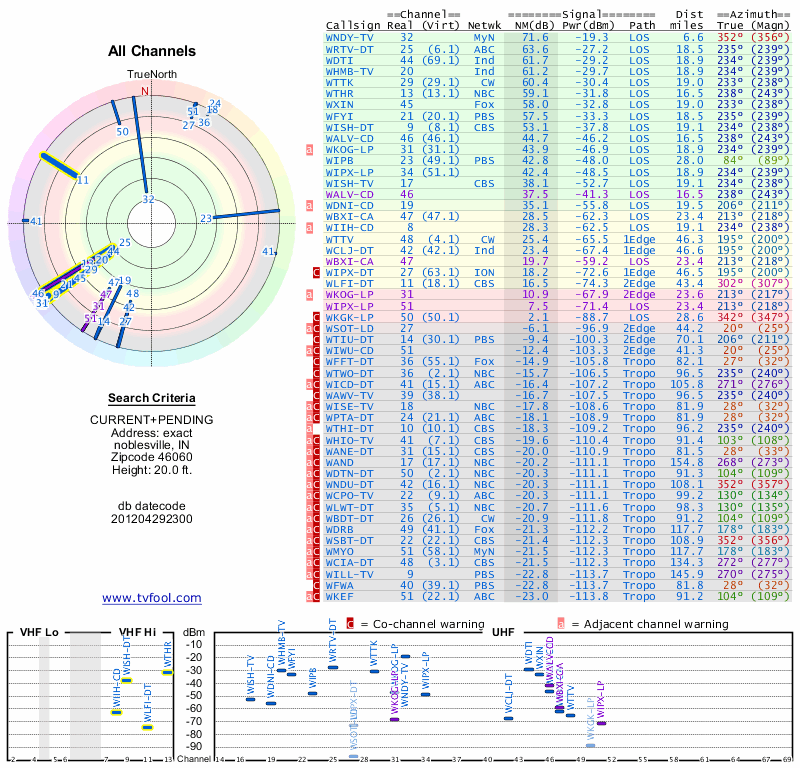Click the channel 11 highlighted line on radar
The width and height of the screenshot is (800, 768).
pyautogui.click(x=60, y=166)
